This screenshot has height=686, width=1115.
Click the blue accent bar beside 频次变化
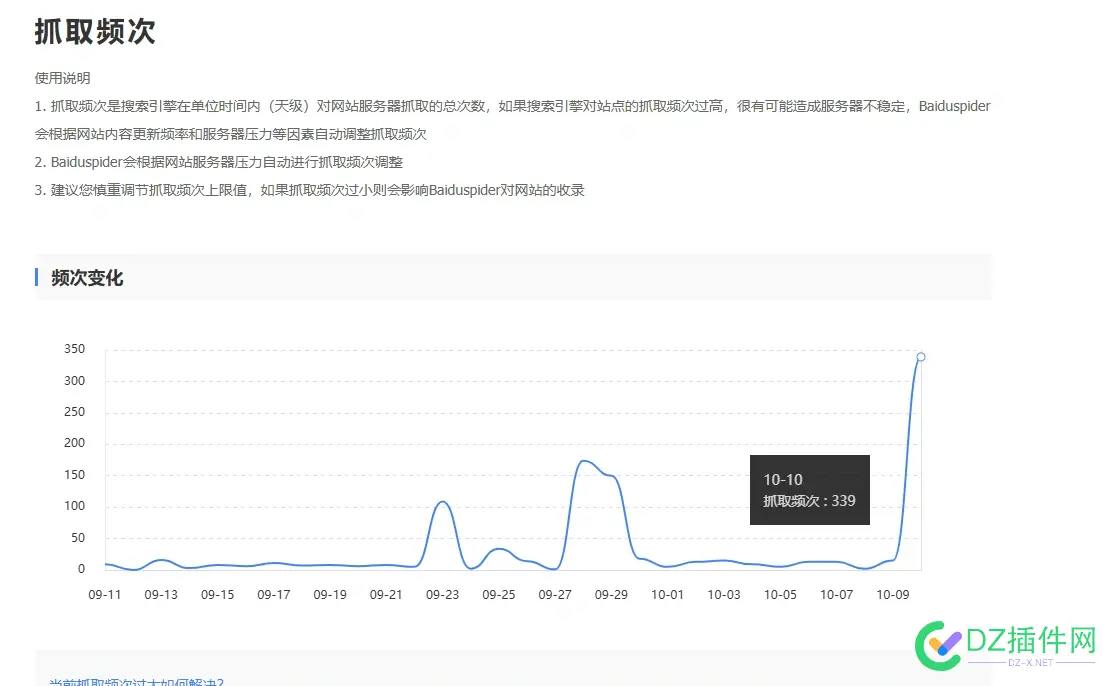pos(38,278)
